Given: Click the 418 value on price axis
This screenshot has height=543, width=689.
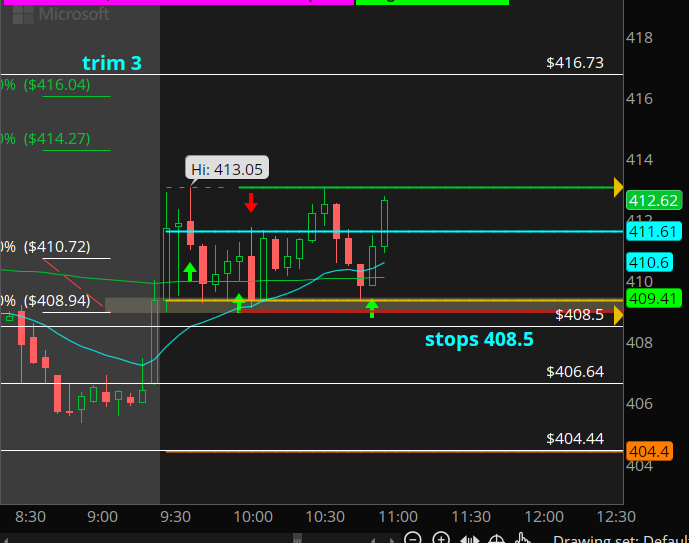Looking at the screenshot, I should [639, 38].
